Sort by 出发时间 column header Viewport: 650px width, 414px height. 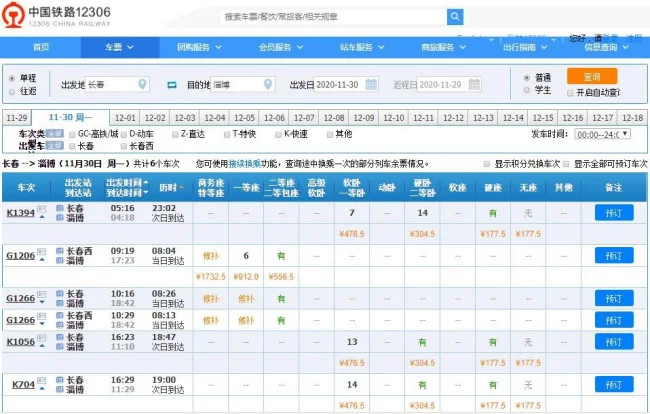coord(127,183)
